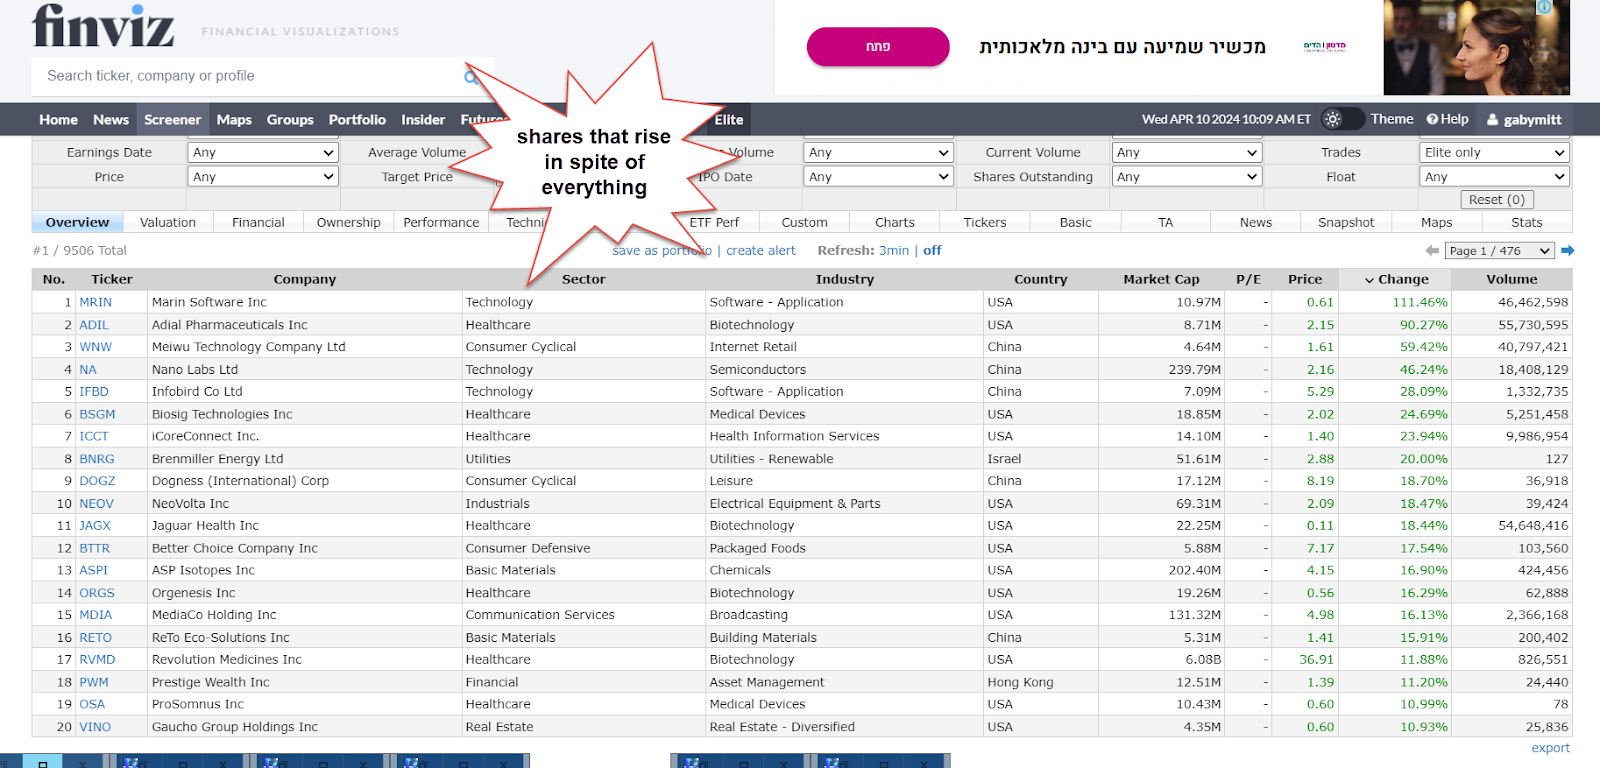The width and height of the screenshot is (1600, 768).
Task: Switch to the Overview view tab
Action: click(x=77, y=223)
